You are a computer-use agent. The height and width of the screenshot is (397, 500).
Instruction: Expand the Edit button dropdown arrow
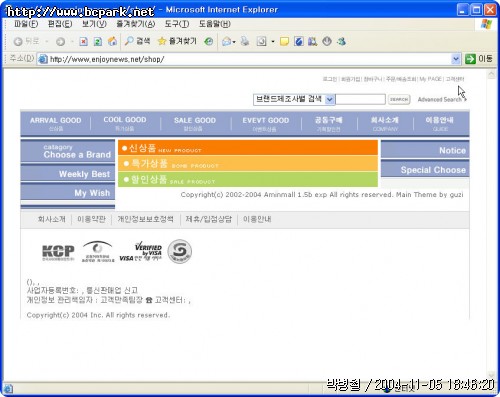coord(273,42)
